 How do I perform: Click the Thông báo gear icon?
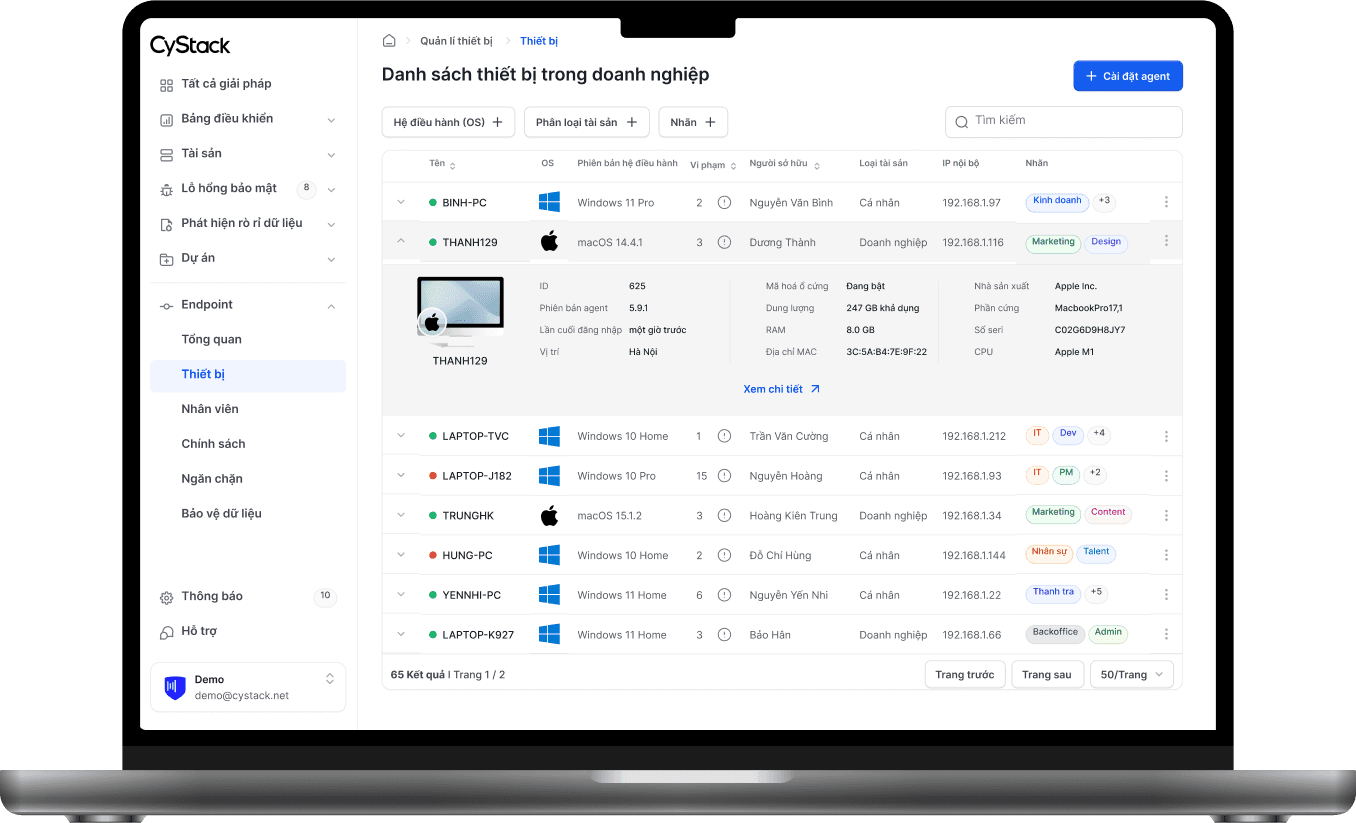click(166, 597)
